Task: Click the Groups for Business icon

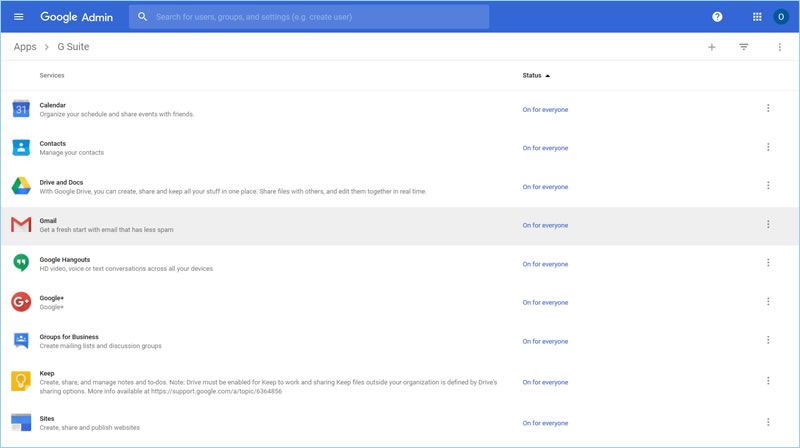Action: 21,340
